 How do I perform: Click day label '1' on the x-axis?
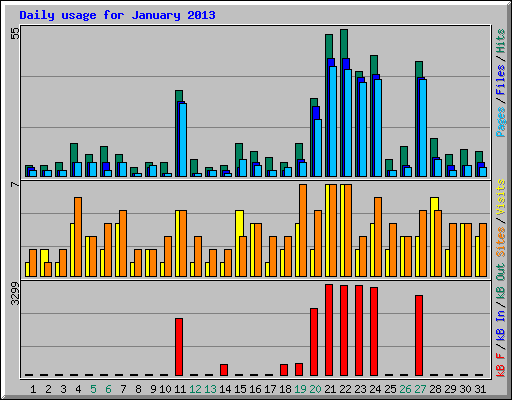[x=33, y=389]
